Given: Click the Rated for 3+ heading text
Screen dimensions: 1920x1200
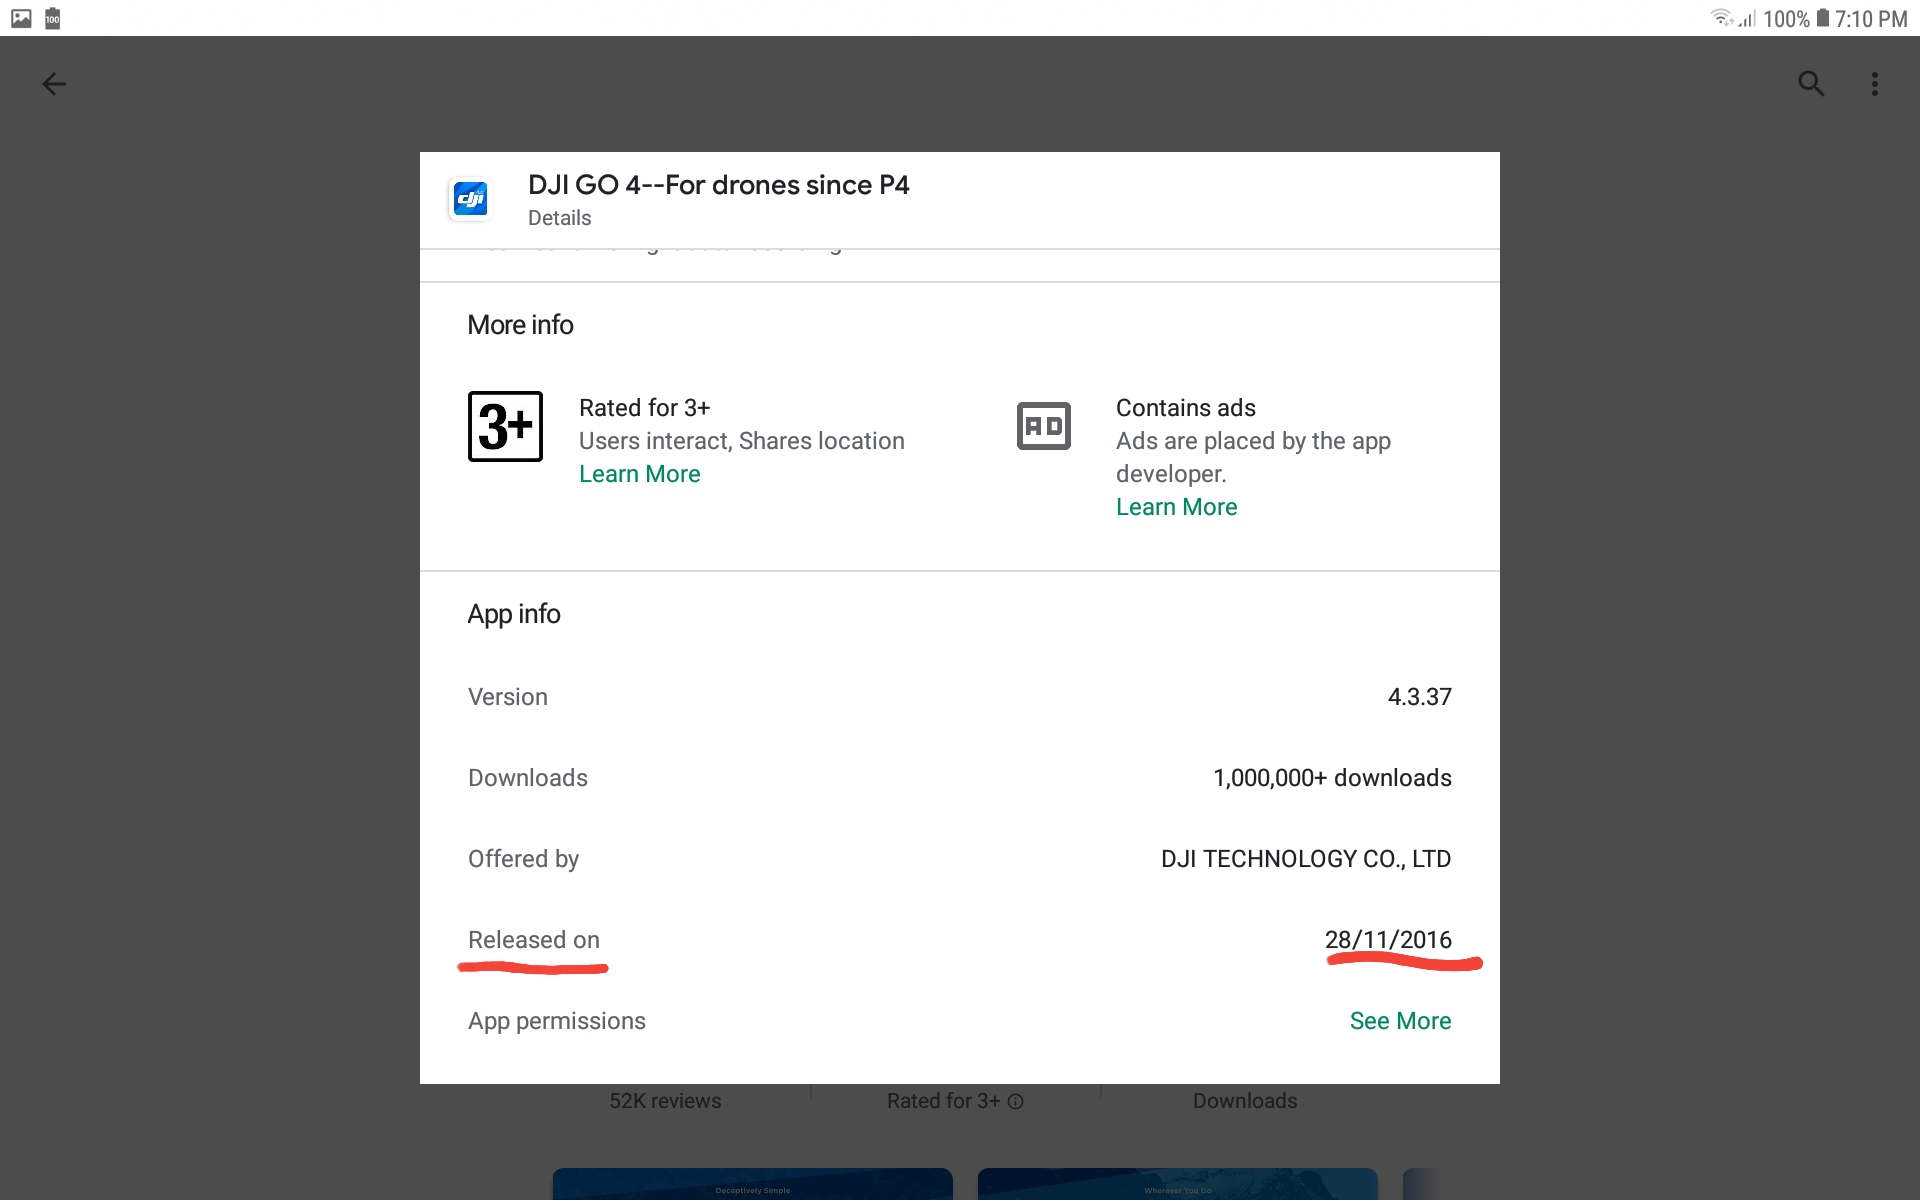Looking at the screenshot, I should click(x=645, y=408).
